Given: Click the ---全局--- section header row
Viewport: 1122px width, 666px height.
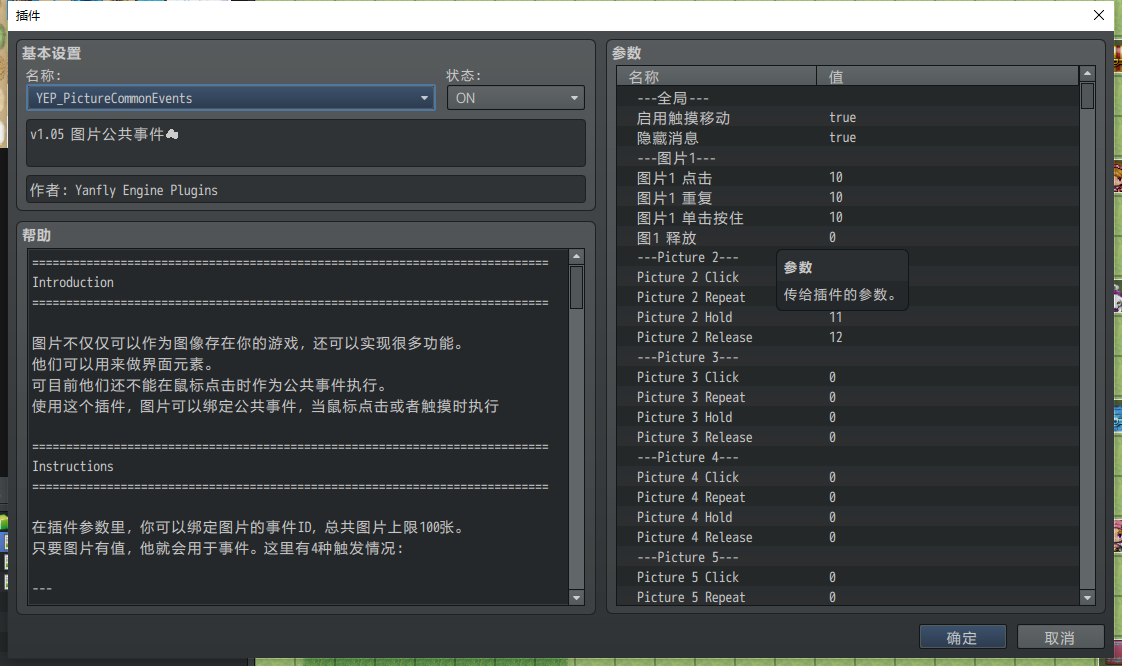Looking at the screenshot, I should (x=848, y=97).
